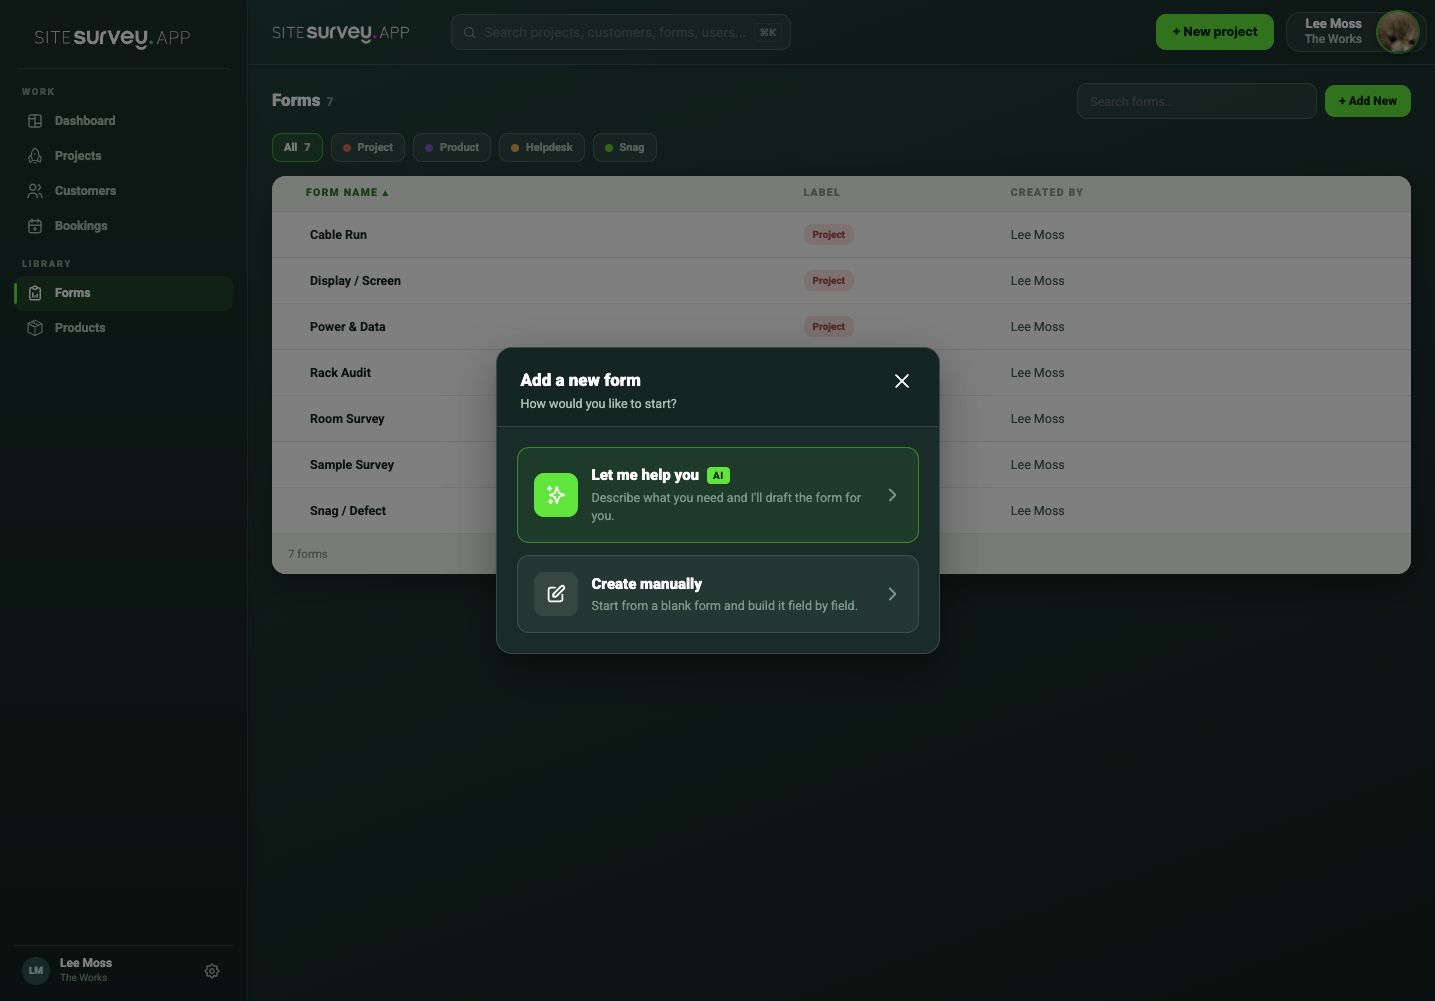Open Projects in the sidebar
This screenshot has width=1435, height=1001.
pyautogui.click(x=124, y=156)
